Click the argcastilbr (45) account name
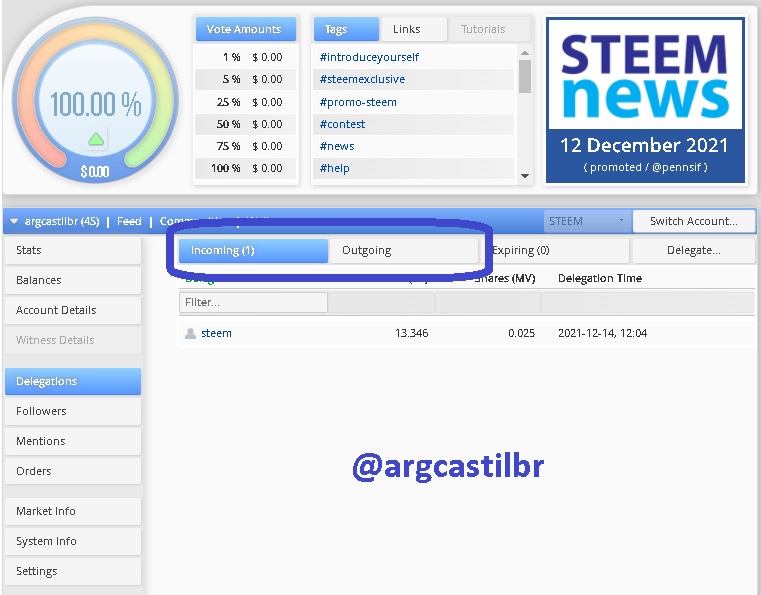The image size is (761, 595). click(x=62, y=221)
